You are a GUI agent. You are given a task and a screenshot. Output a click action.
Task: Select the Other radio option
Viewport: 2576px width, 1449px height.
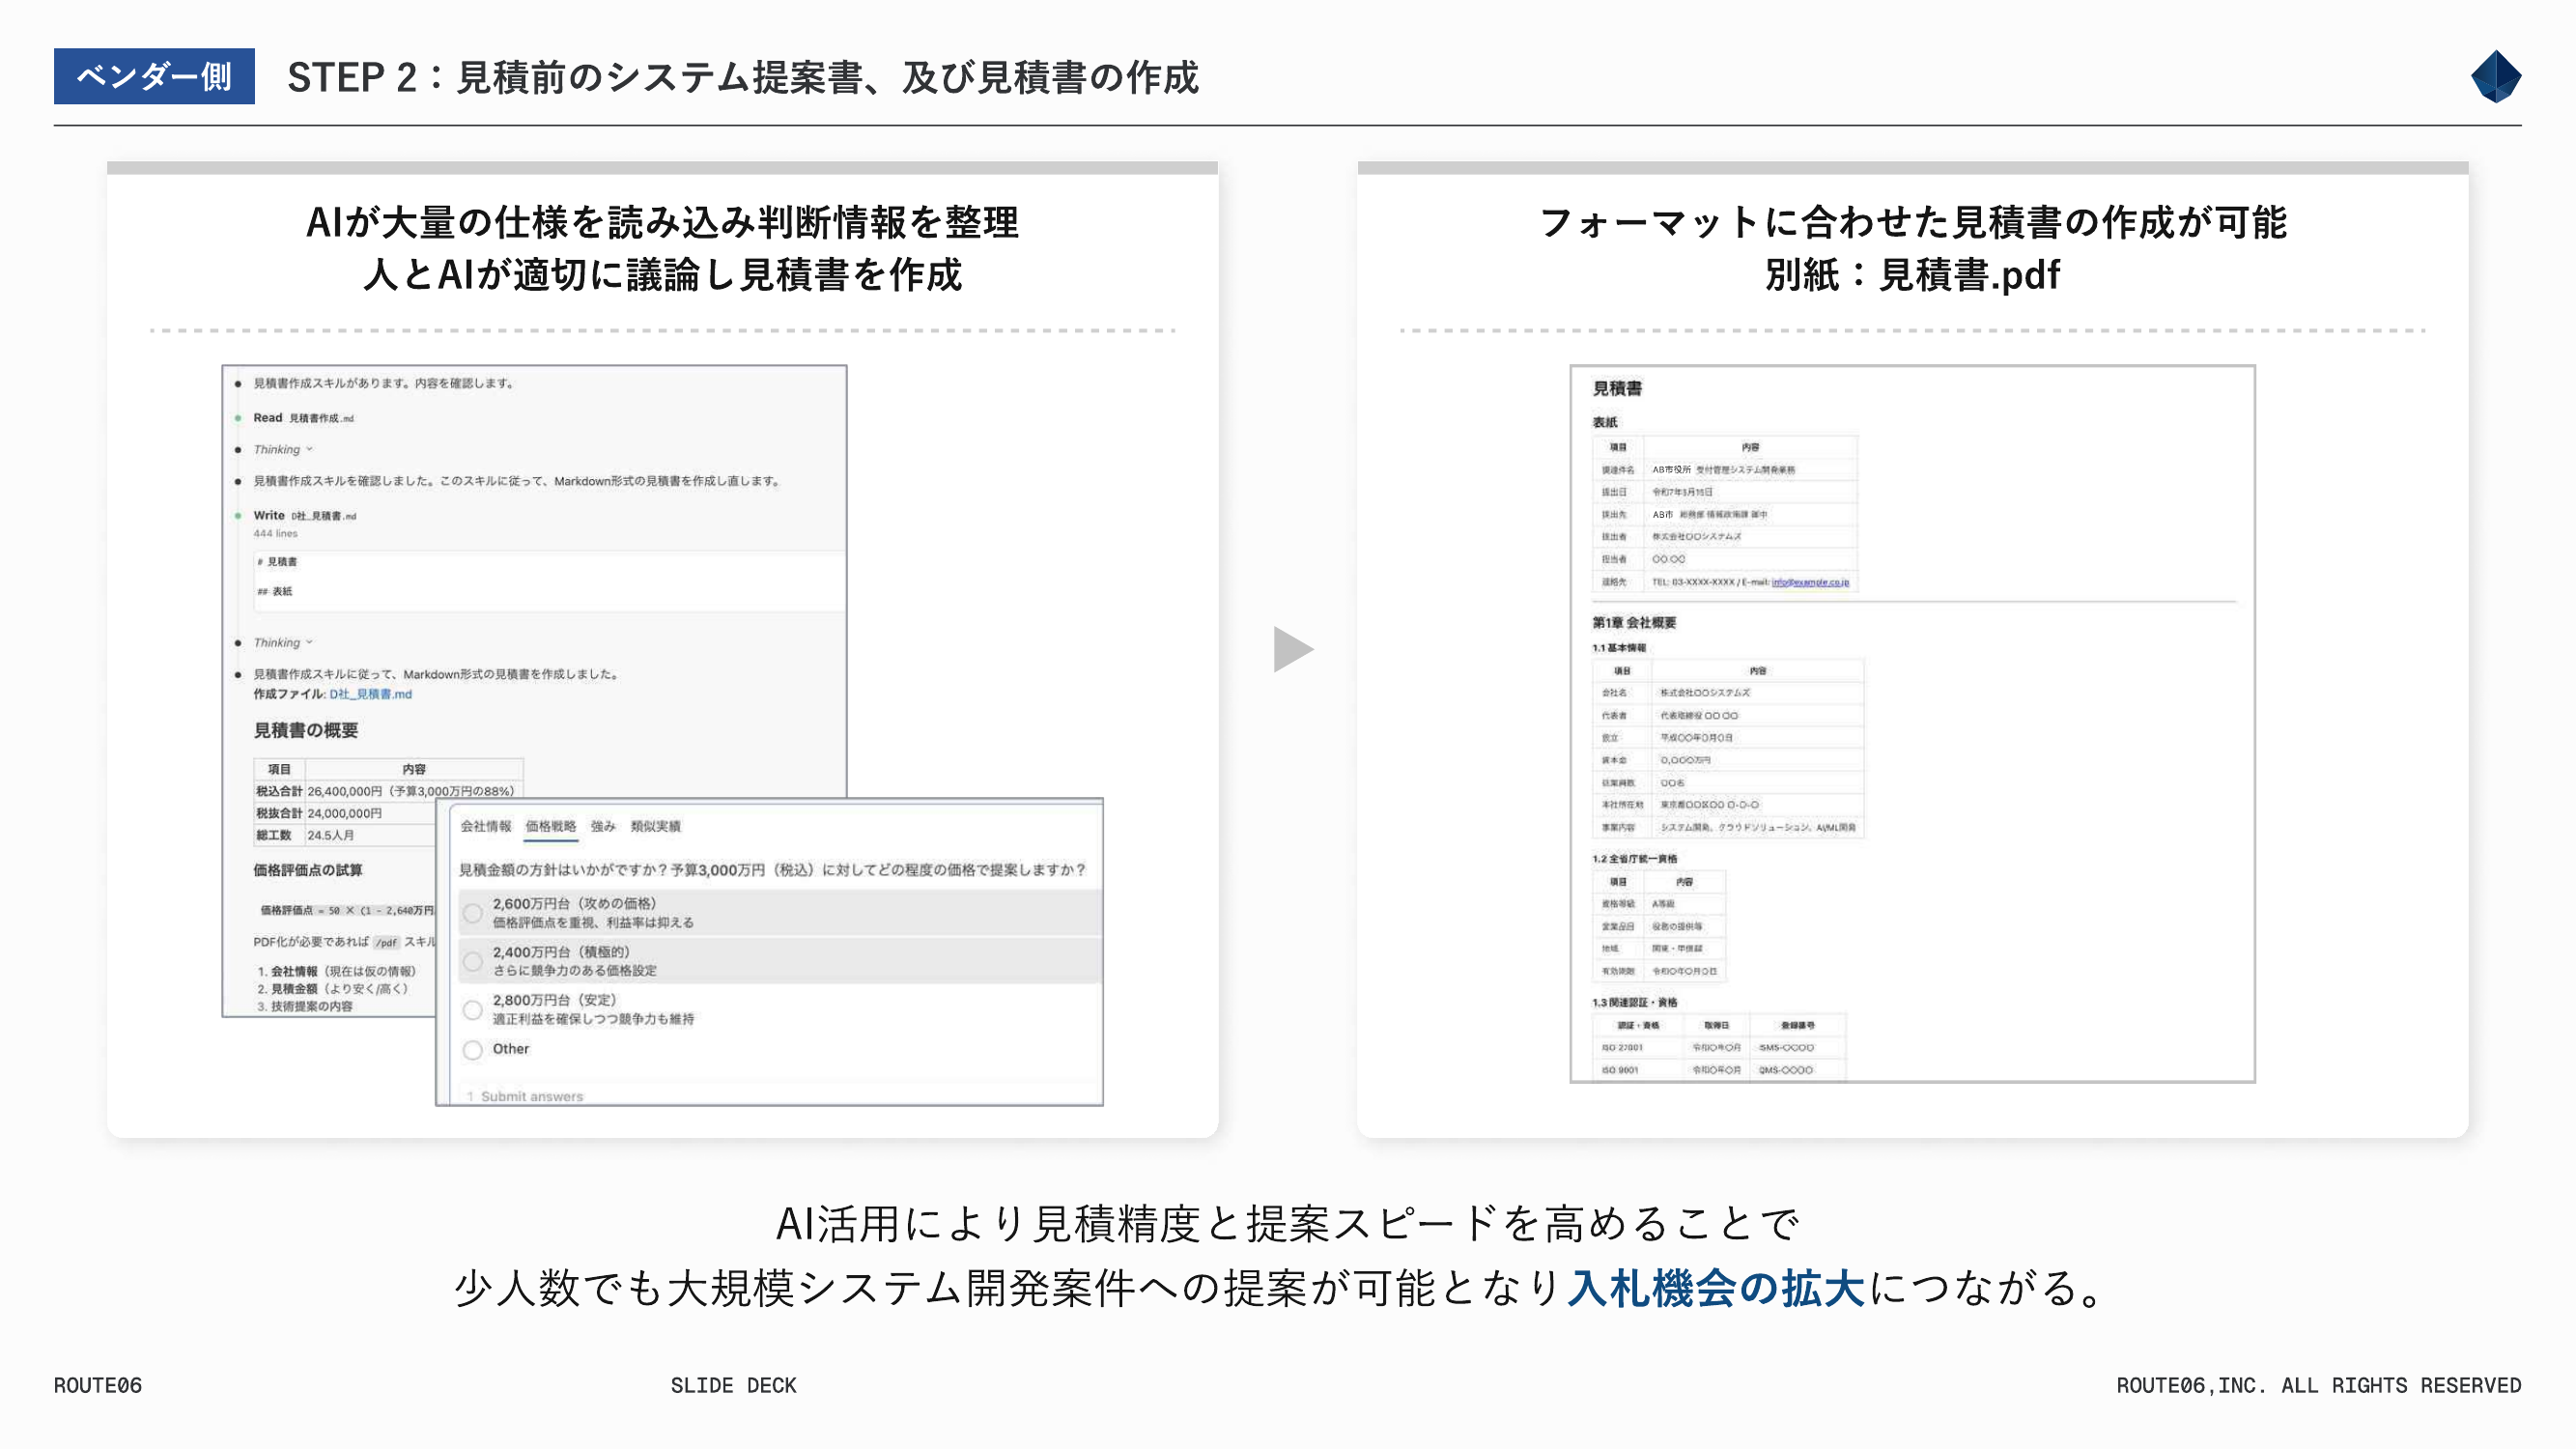tap(473, 1049)
